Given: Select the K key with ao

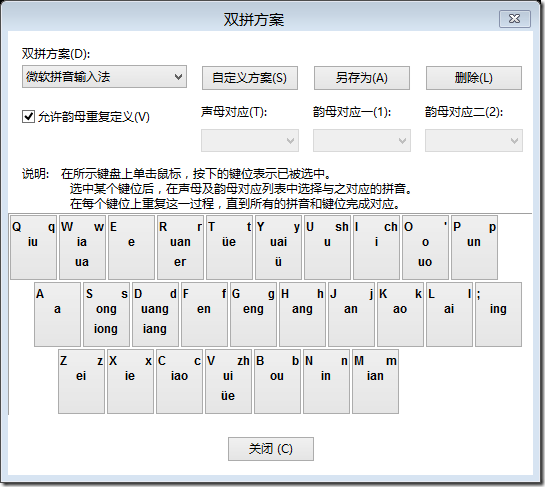Looking at the screenshot, I should click(x=400, y=314).
